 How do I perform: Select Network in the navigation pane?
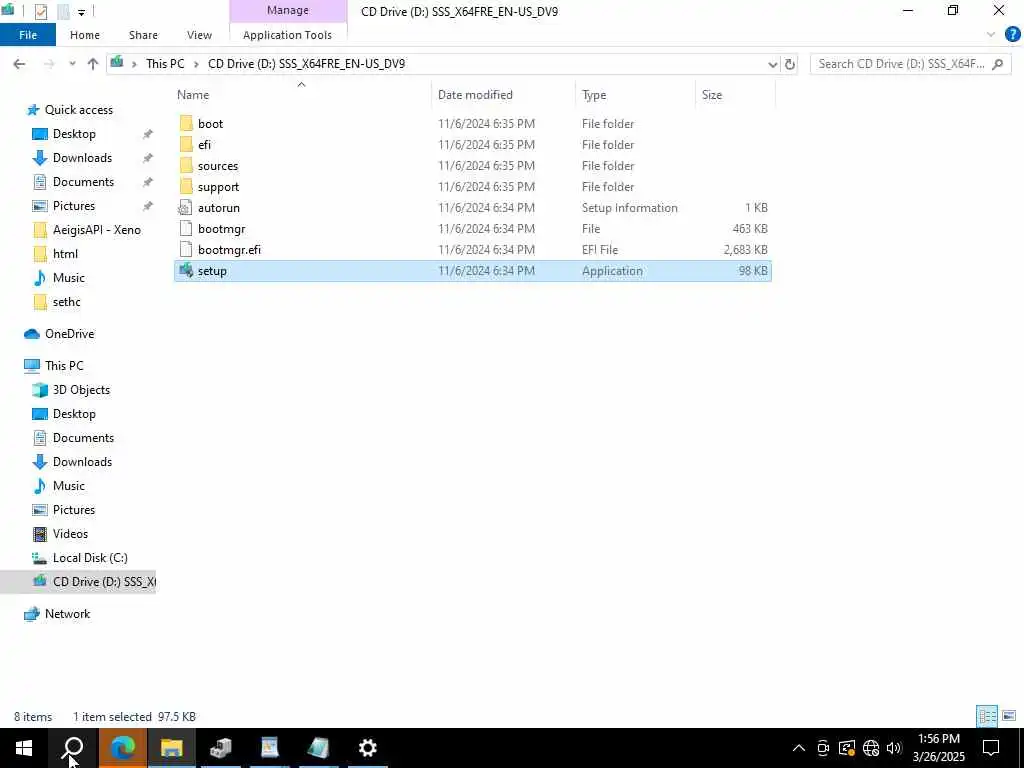click(67, 614)
